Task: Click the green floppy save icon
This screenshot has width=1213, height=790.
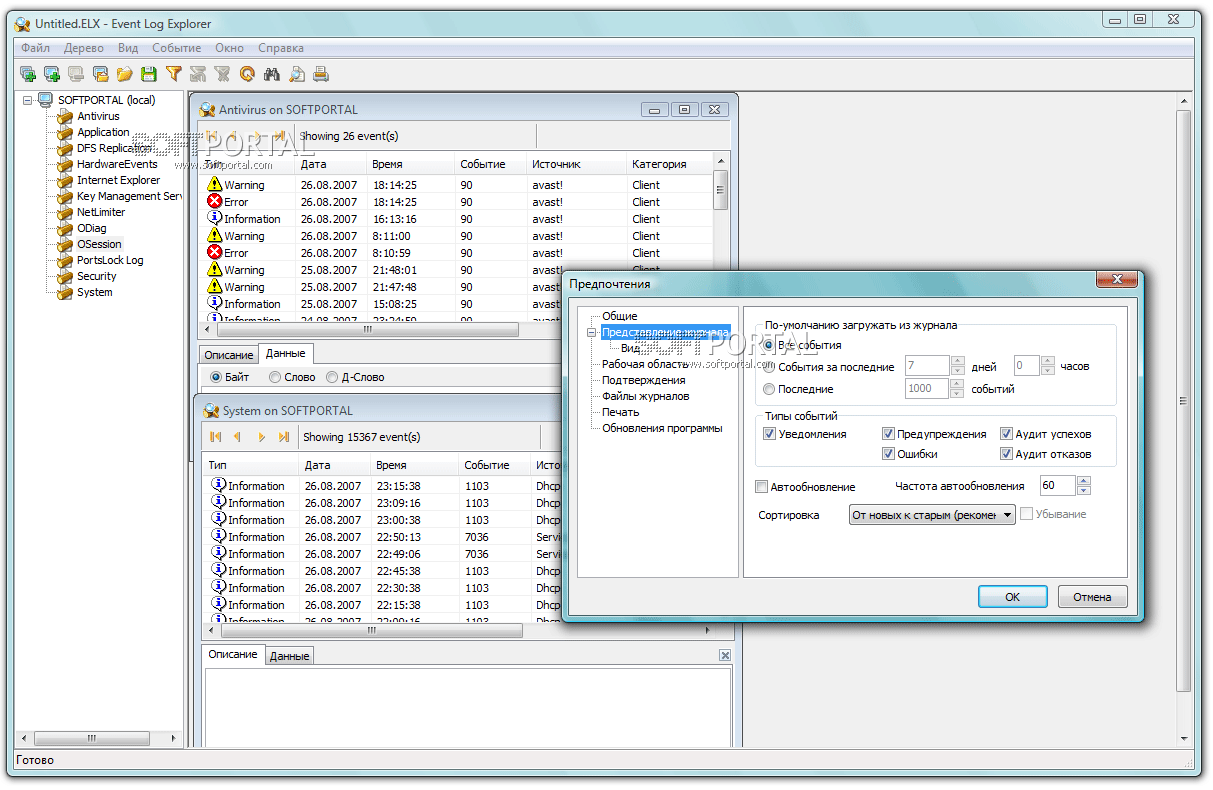Action: point(149,73)
